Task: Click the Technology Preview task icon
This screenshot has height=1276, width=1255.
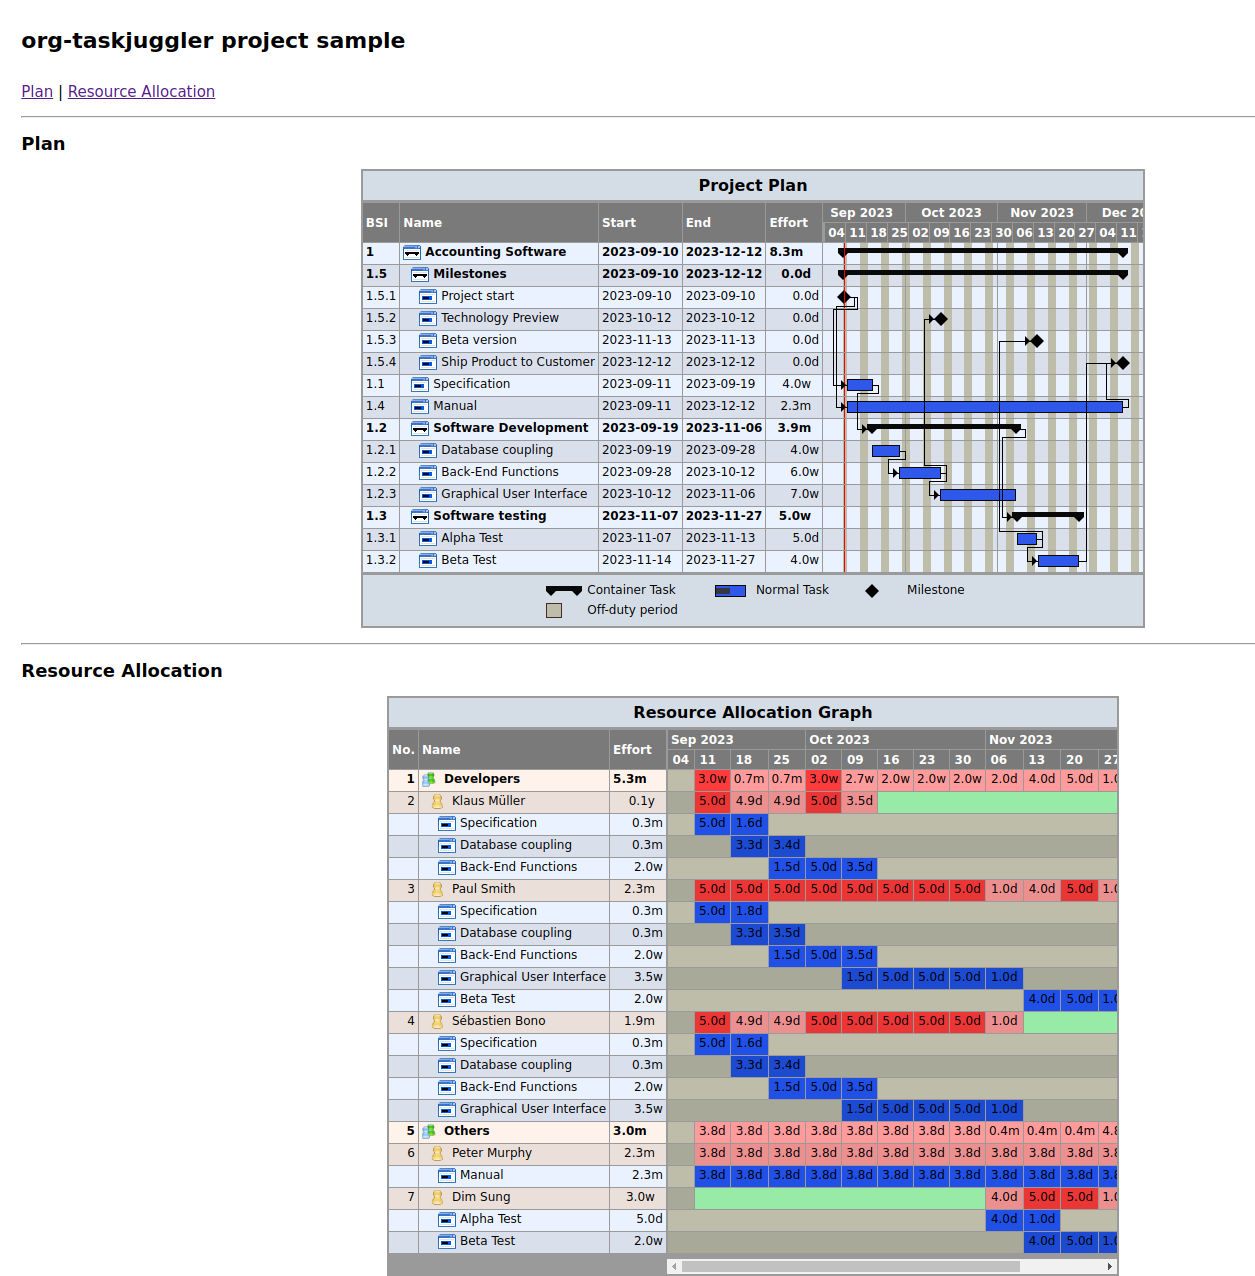Action: pyautogui.click(x=428, y=319)
